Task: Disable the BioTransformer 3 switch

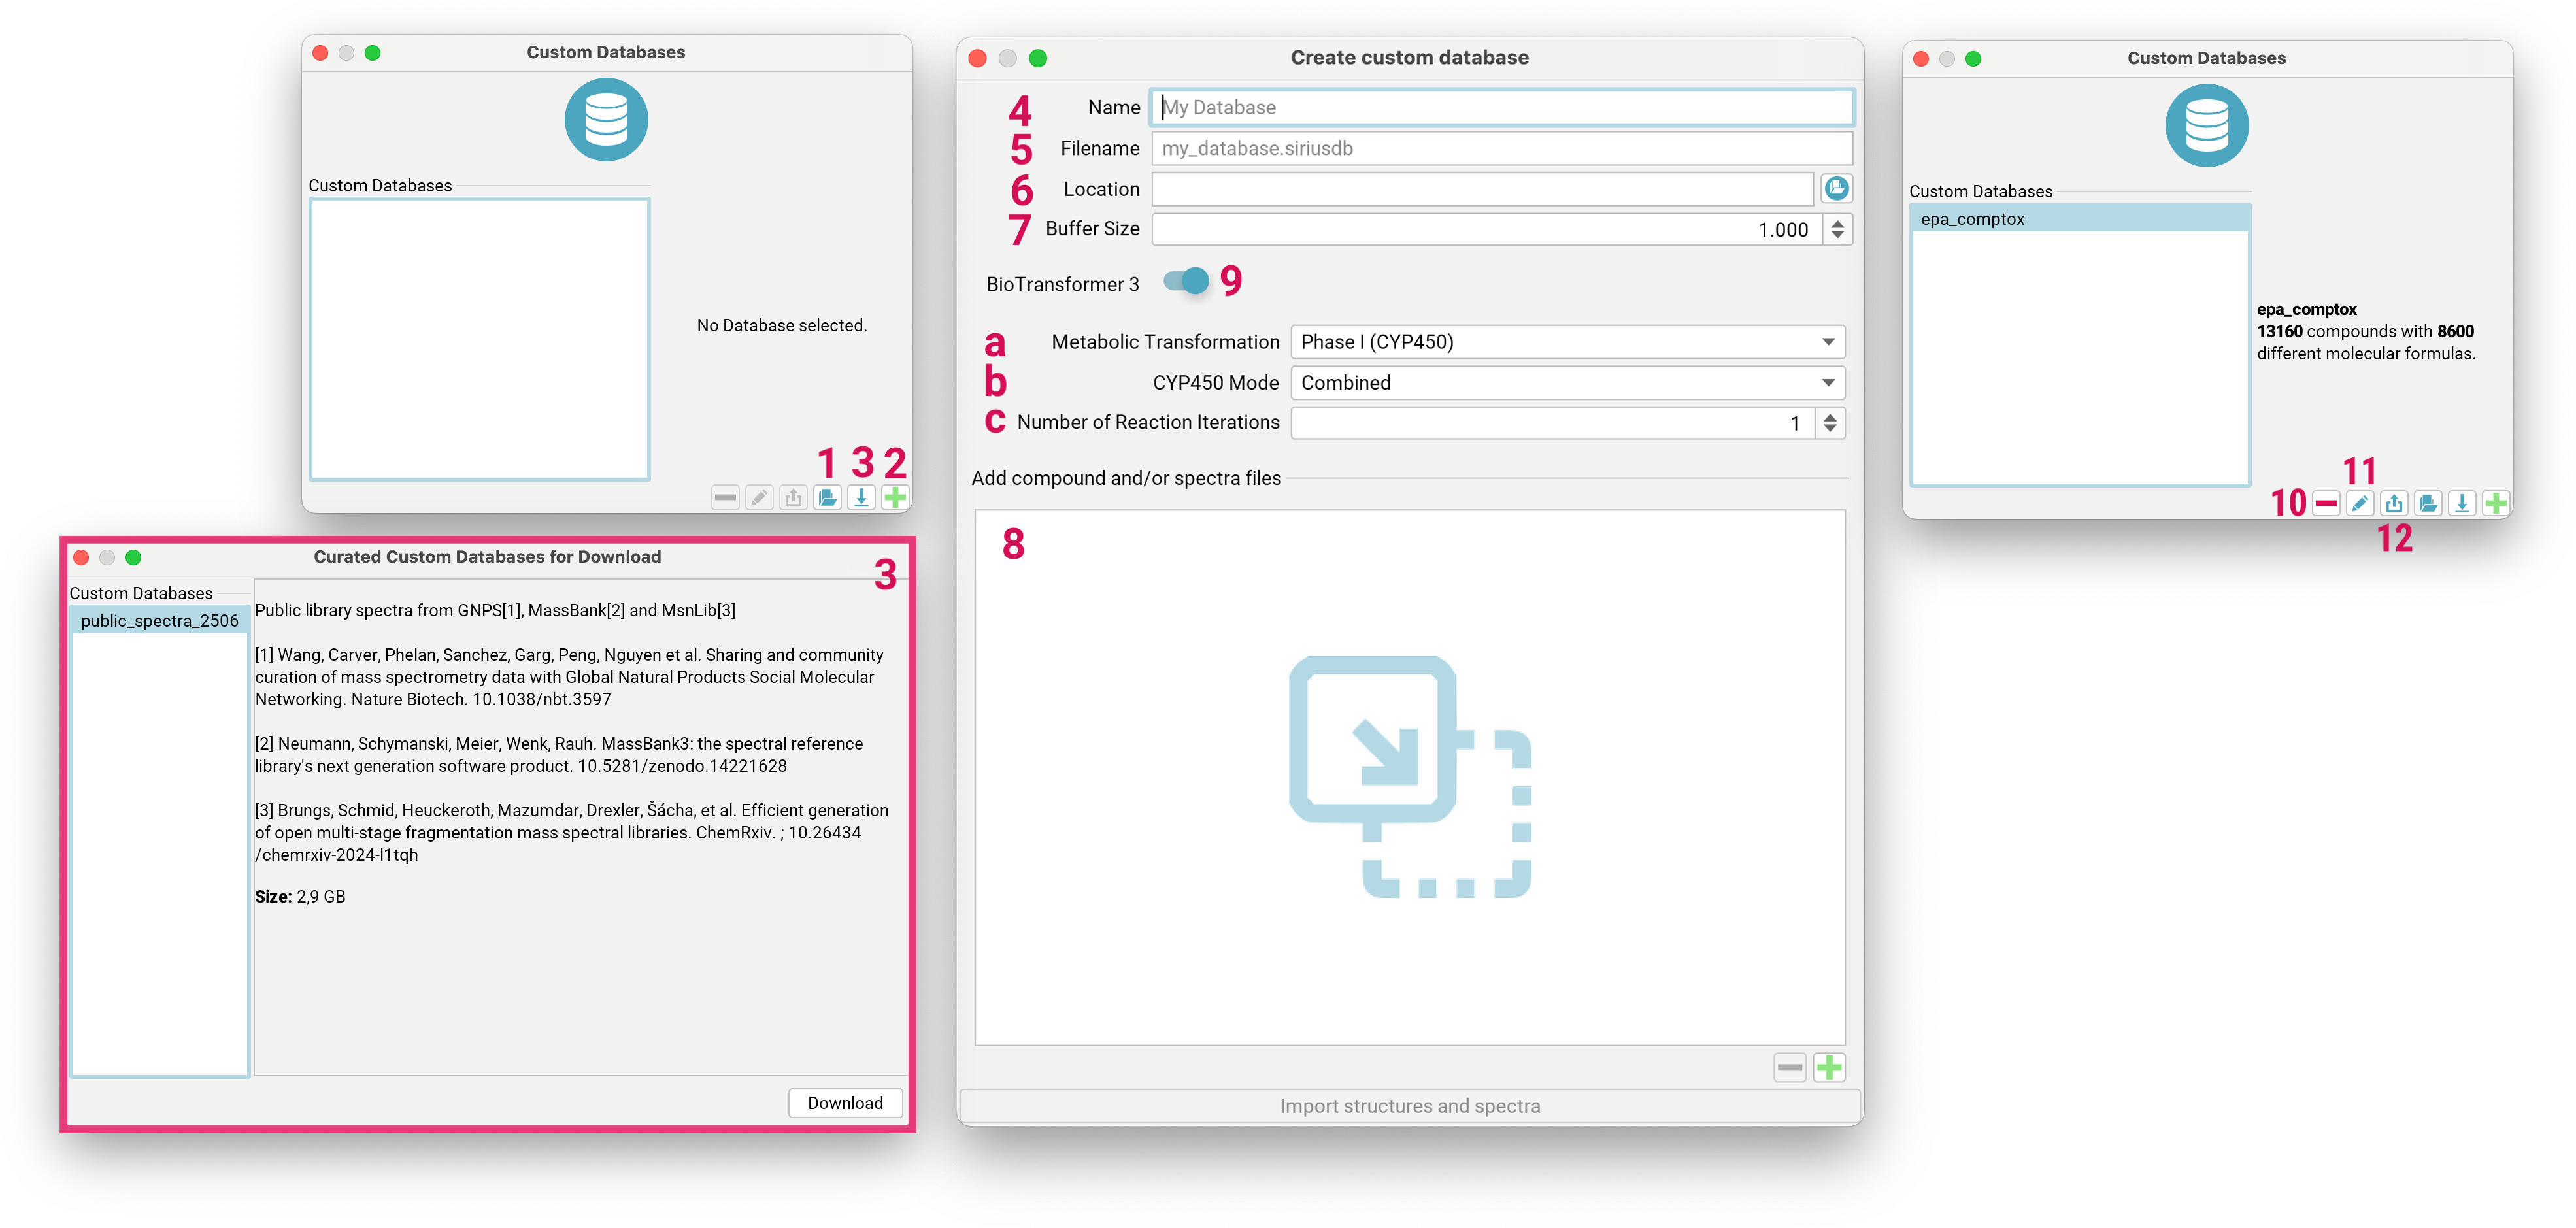Action: click(x=1187, y=282)
